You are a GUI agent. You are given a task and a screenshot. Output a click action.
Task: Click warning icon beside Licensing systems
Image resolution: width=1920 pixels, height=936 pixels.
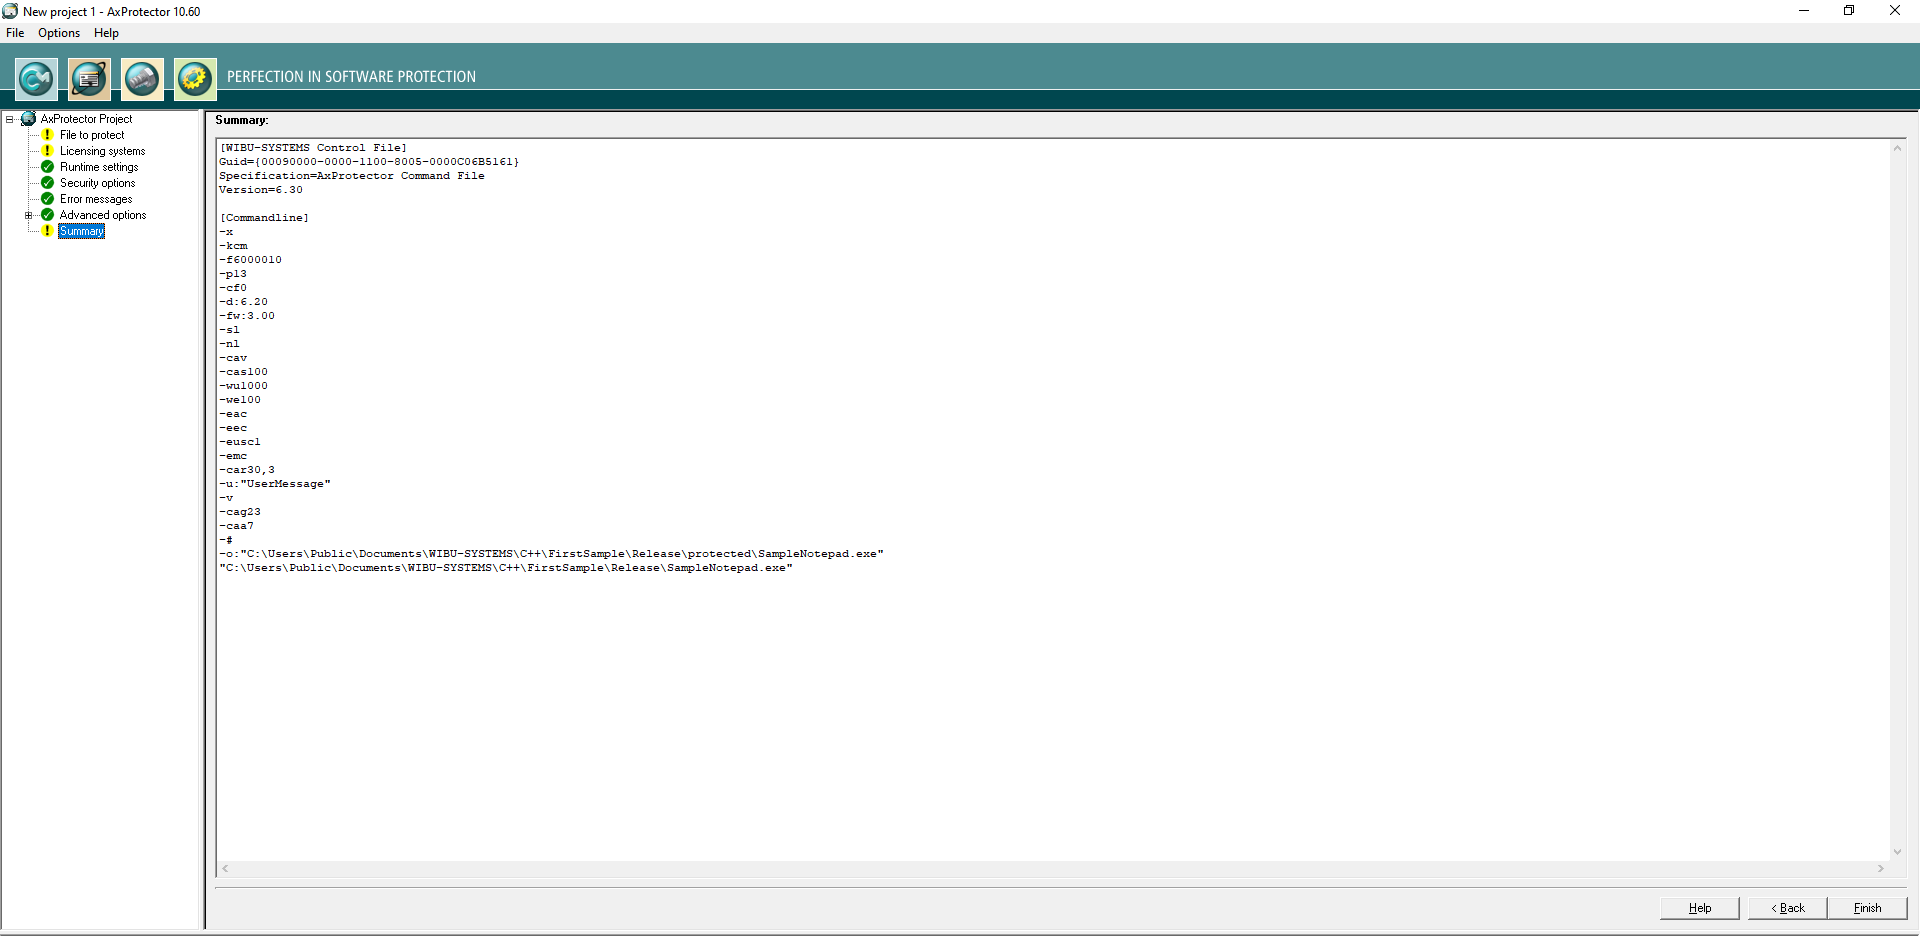47,151
